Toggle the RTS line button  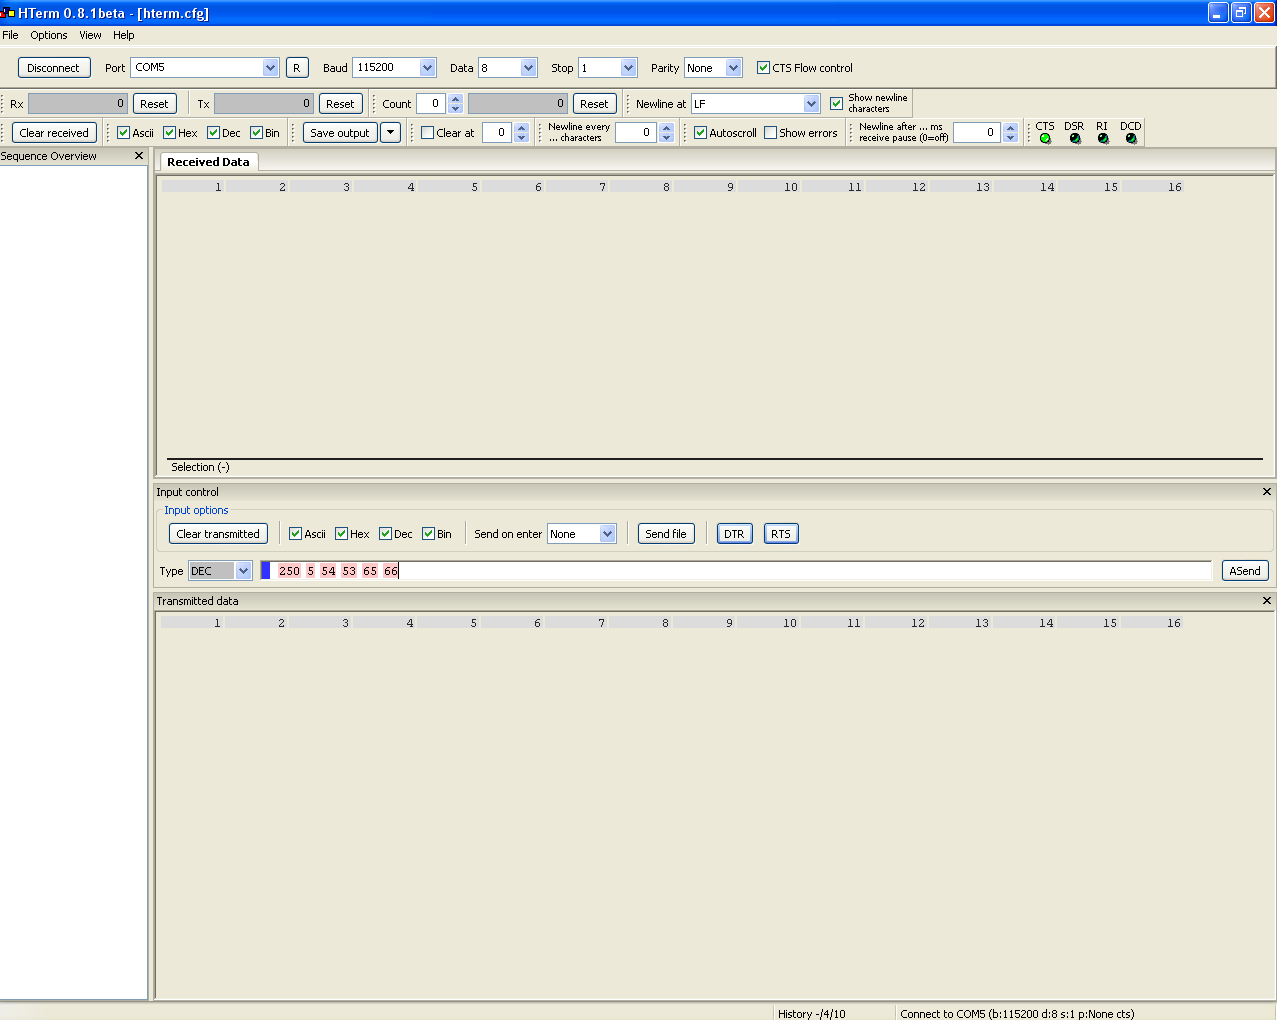click(781, 534)
